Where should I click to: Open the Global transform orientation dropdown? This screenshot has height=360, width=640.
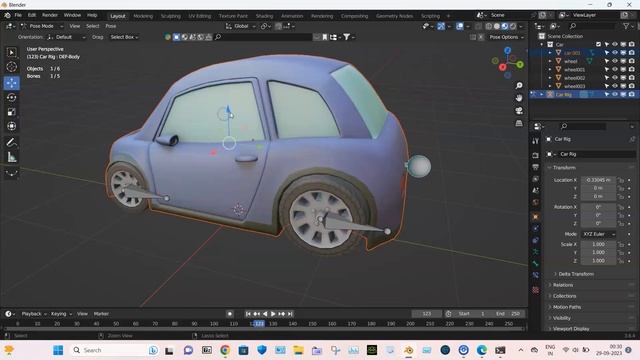point(241,26)
